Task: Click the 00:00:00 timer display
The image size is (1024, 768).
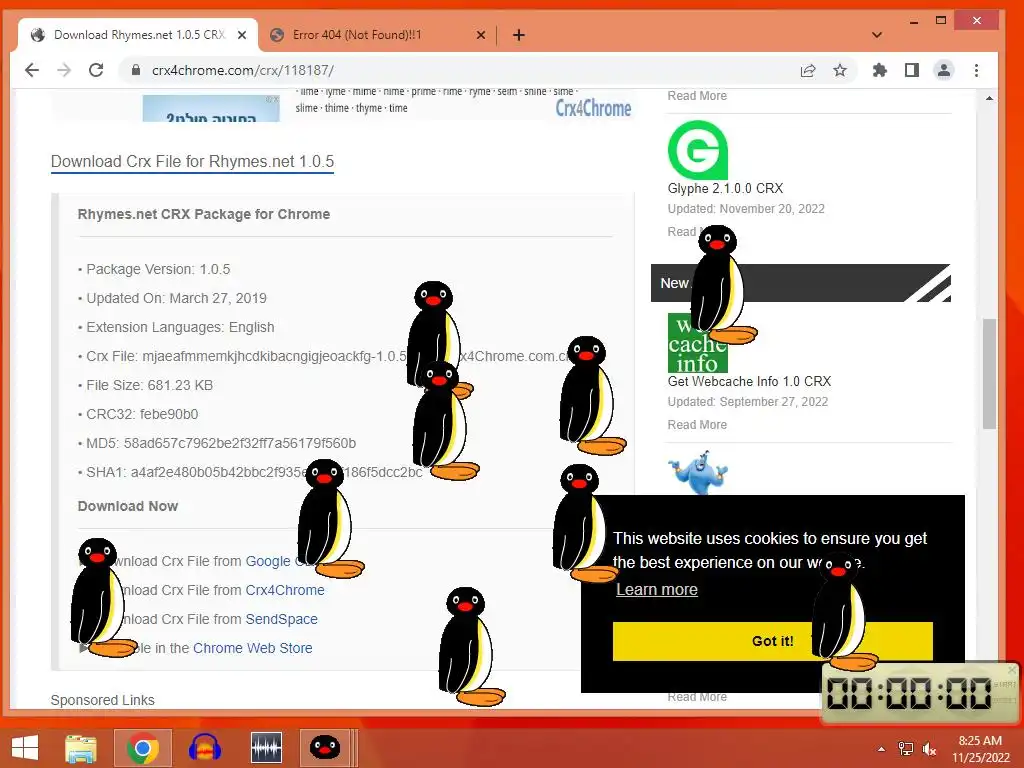Action: click(909, 693)
